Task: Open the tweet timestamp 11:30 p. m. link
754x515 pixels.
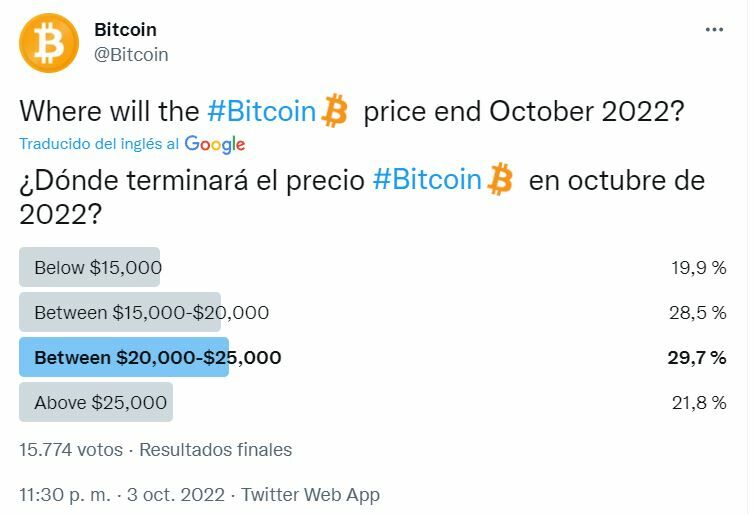Action: pyautogui.click(x=65, y=495)
